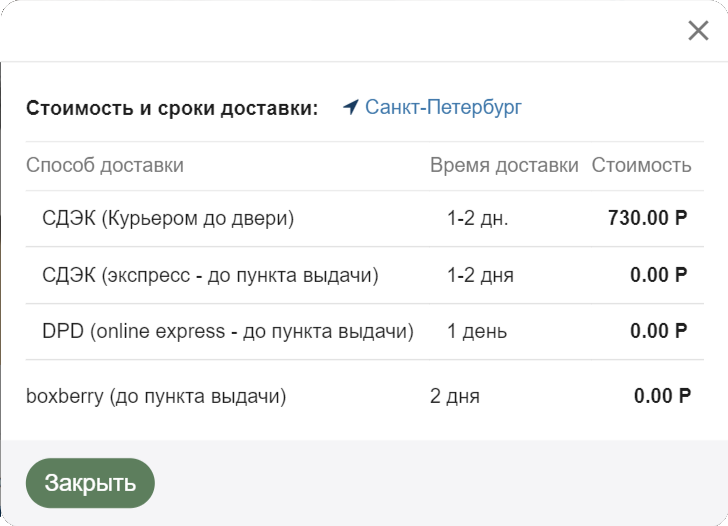Click the Стоимость и сроки доставки heading
The height and width of the screenshot is (526, 728).
tap(172, 108)
